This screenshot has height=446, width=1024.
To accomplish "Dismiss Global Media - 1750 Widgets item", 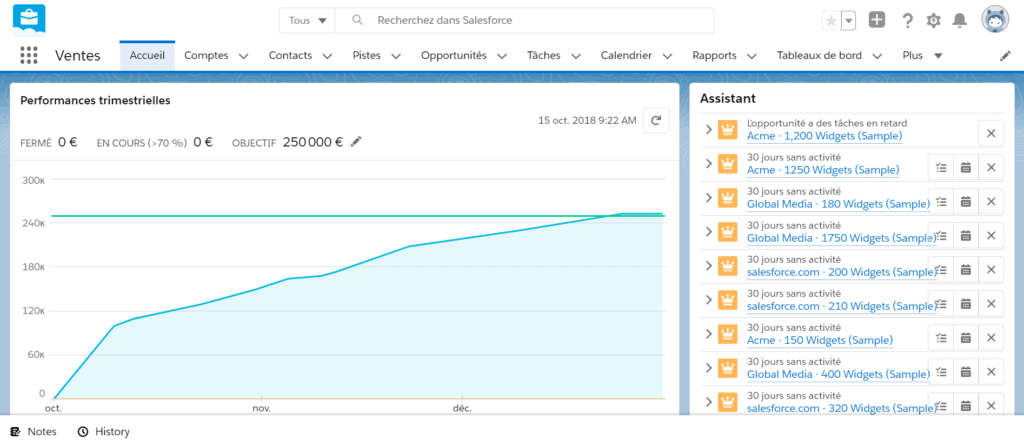I will pyautogui.click(x=991, y=235).
